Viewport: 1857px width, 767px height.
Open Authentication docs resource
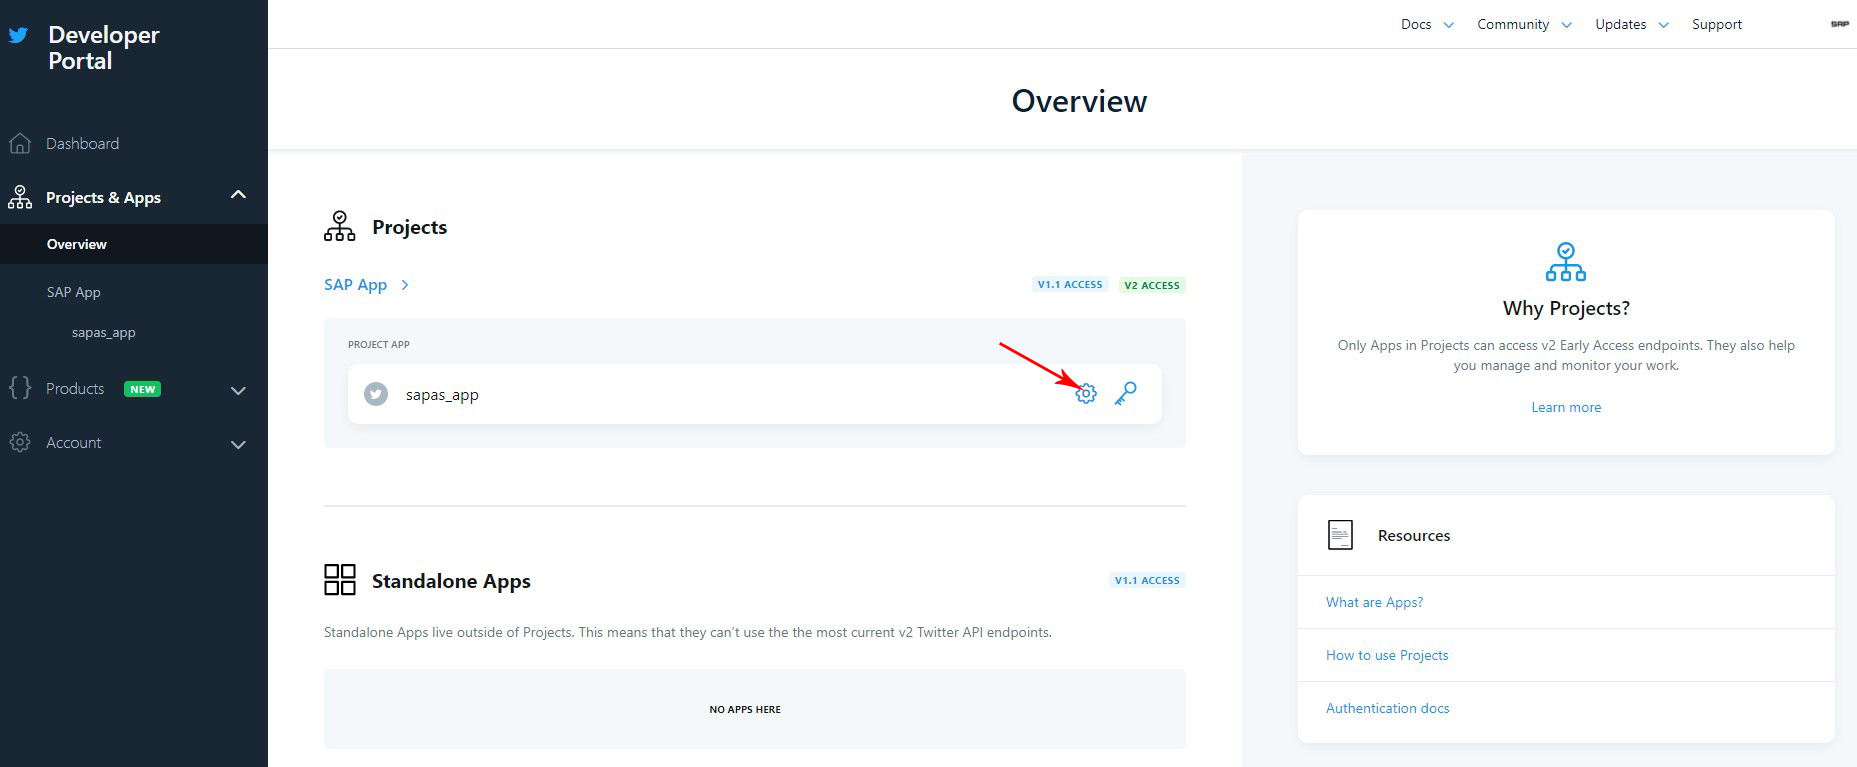(1387, 708)
